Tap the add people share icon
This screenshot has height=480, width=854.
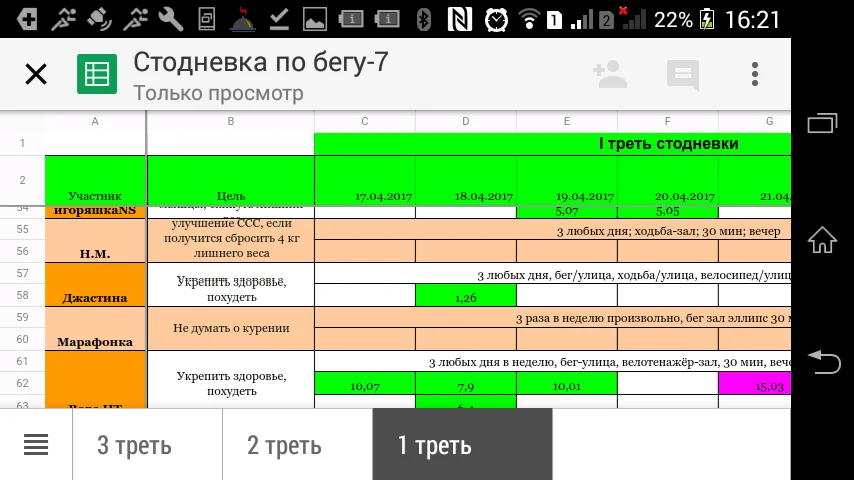[610, 74]
